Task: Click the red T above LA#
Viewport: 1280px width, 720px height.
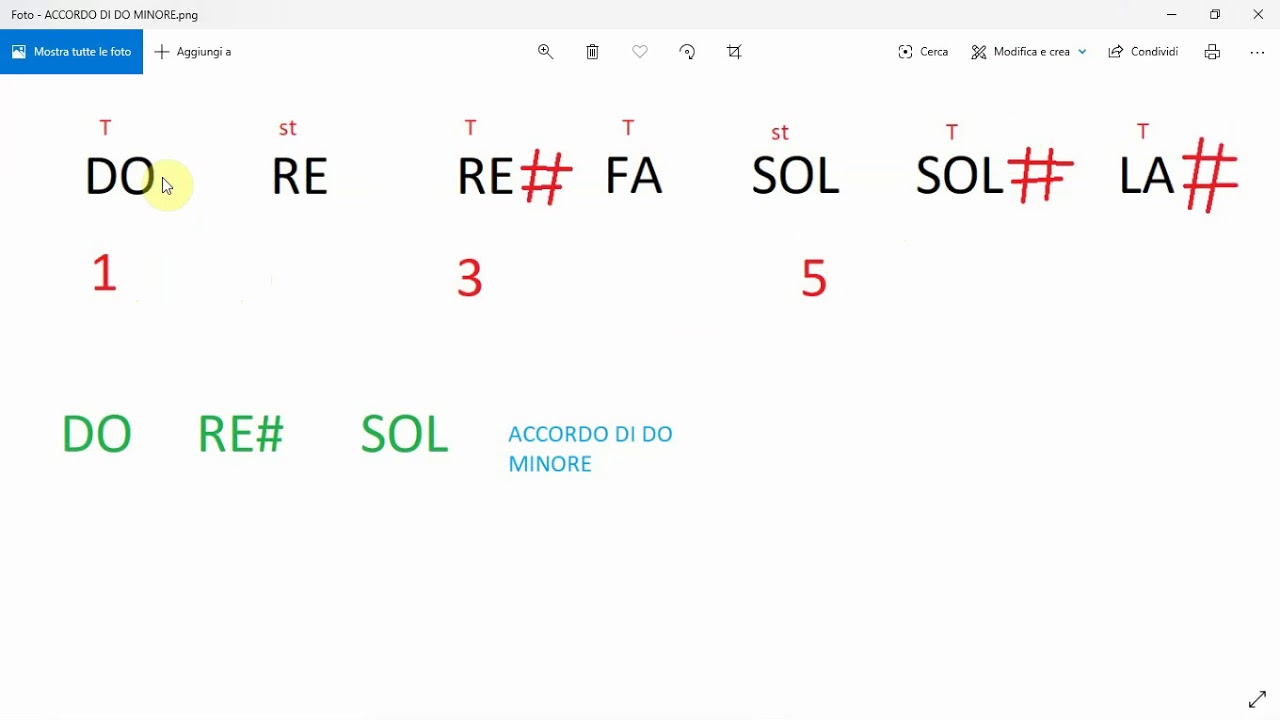Action: [x=1143, y=131]
